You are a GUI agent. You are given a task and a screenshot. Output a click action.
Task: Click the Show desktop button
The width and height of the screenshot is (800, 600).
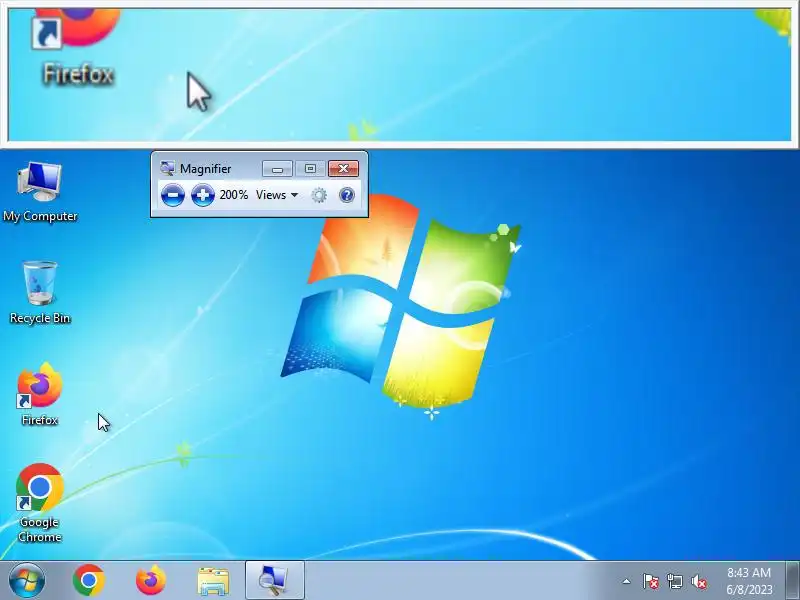click(x=792, y=581)
